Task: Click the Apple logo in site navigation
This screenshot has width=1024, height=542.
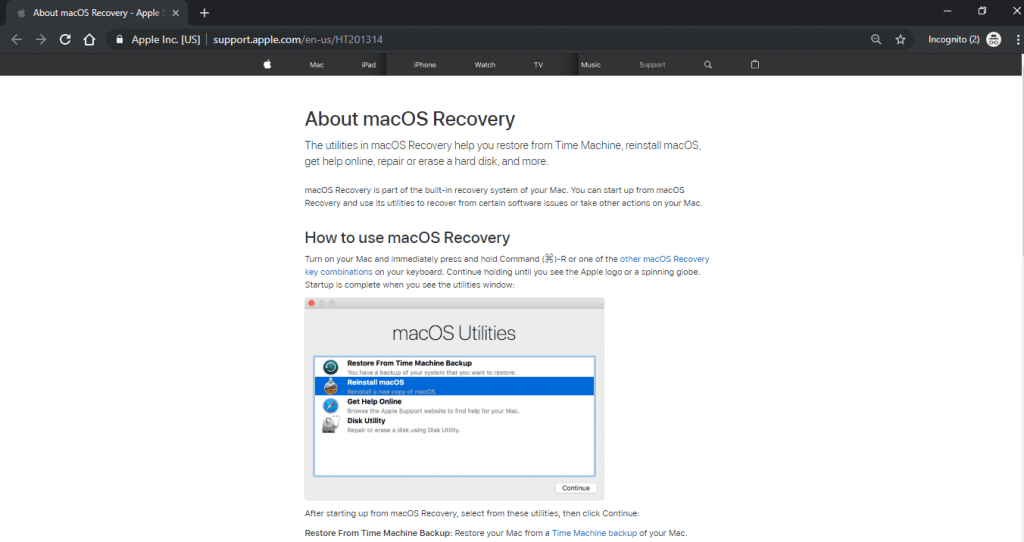Action: pyautogui.click(x=267, y=65)
